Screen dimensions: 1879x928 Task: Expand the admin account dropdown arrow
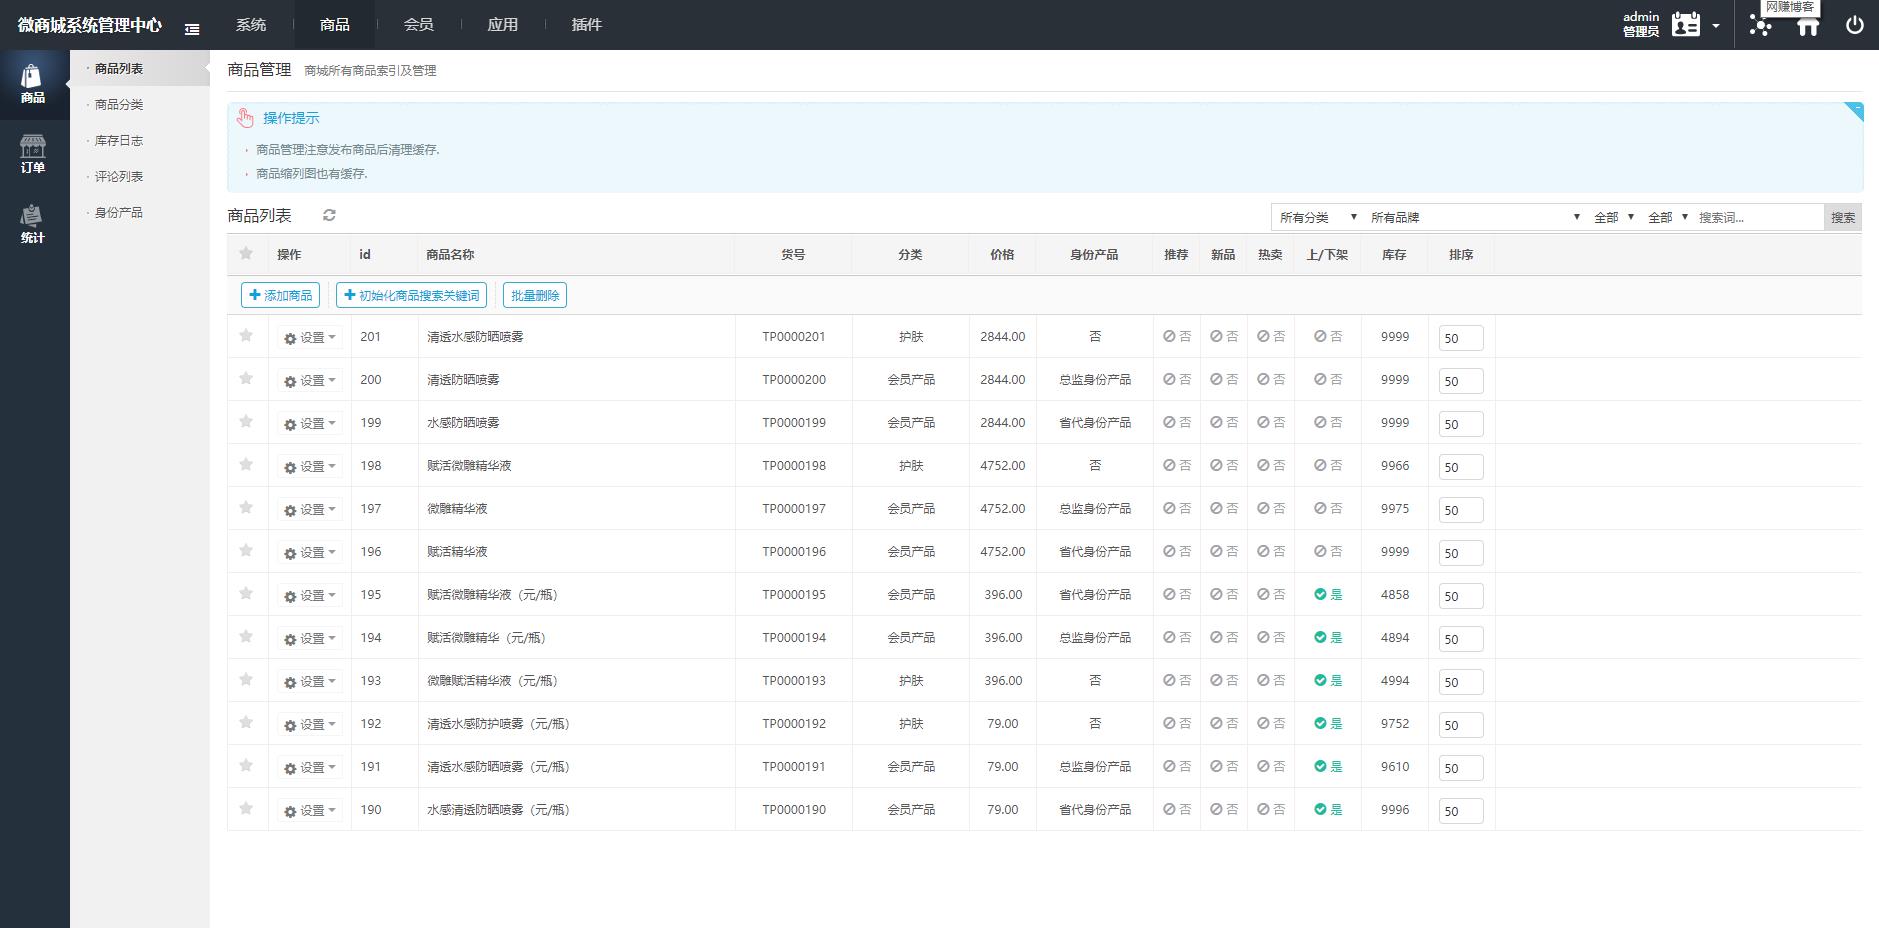1716,26
